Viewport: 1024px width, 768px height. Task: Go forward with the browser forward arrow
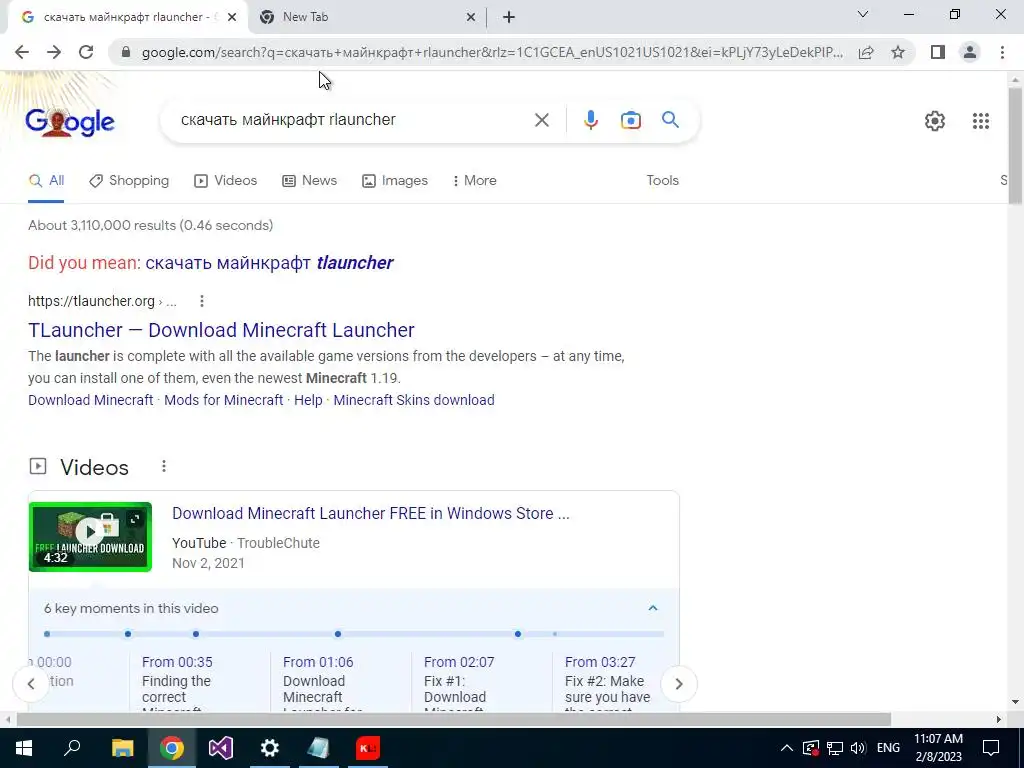[54, 52]
